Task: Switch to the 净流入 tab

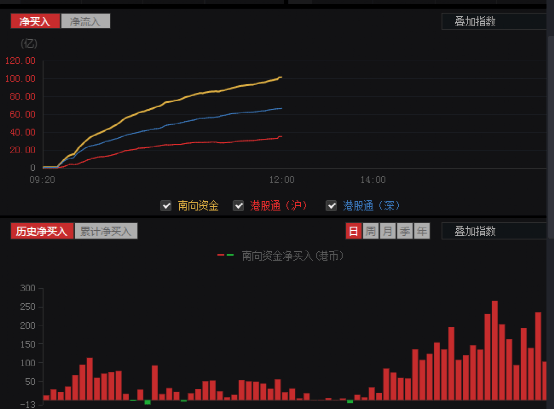Action: point(86,21)
